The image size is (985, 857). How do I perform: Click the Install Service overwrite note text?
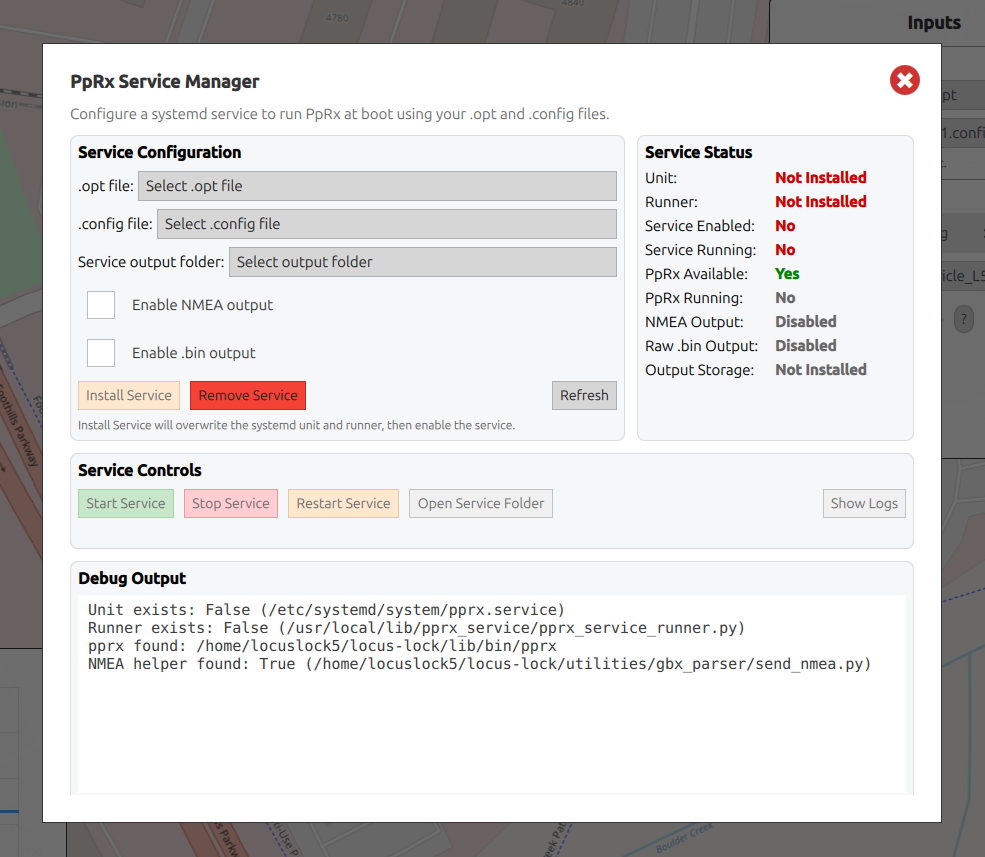tap(297, 425)
